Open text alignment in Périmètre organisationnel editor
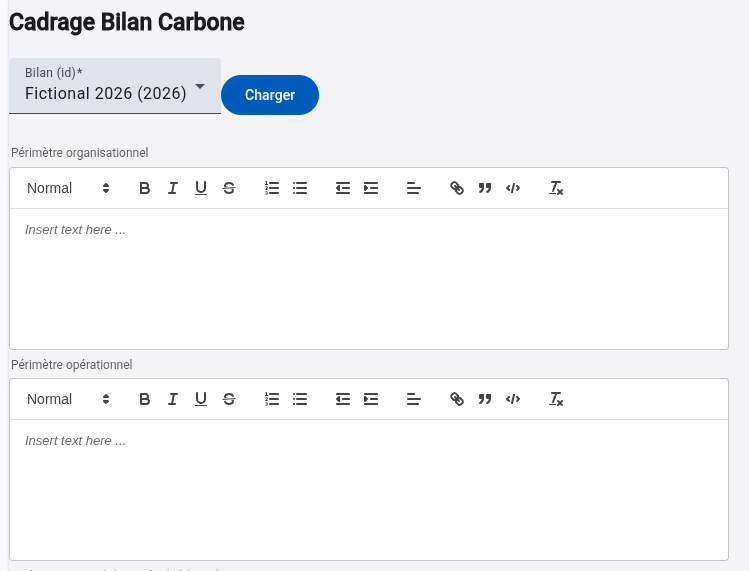The height and width of the screenshot is (571, 749). click(x=414, y=188)
